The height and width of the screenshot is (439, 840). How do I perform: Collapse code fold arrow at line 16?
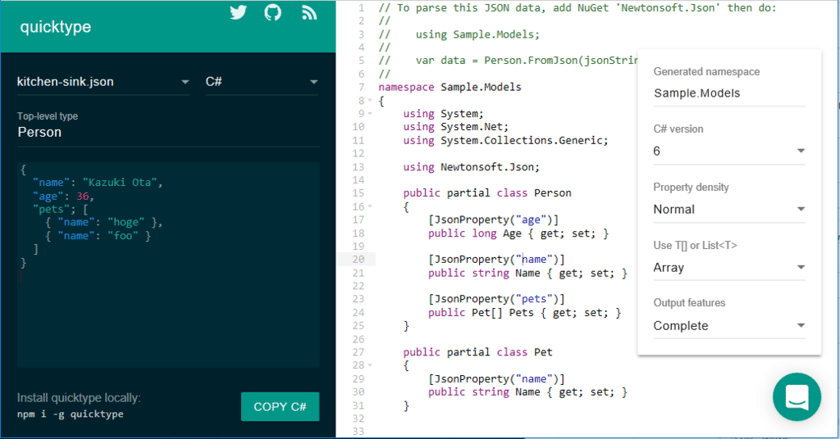[370, 206]
